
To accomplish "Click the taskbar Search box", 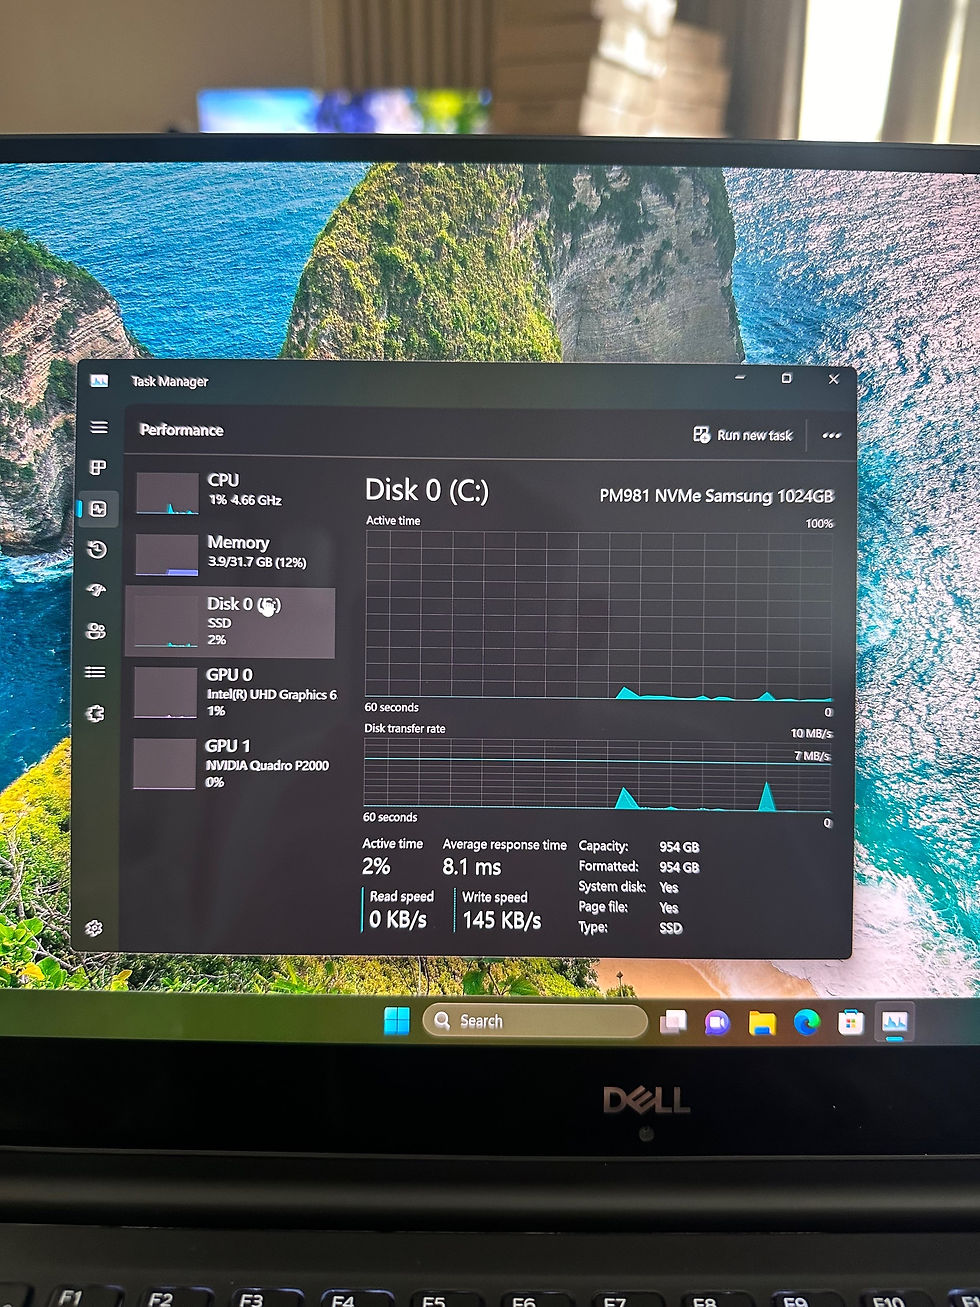I will tap(536, 1021).
